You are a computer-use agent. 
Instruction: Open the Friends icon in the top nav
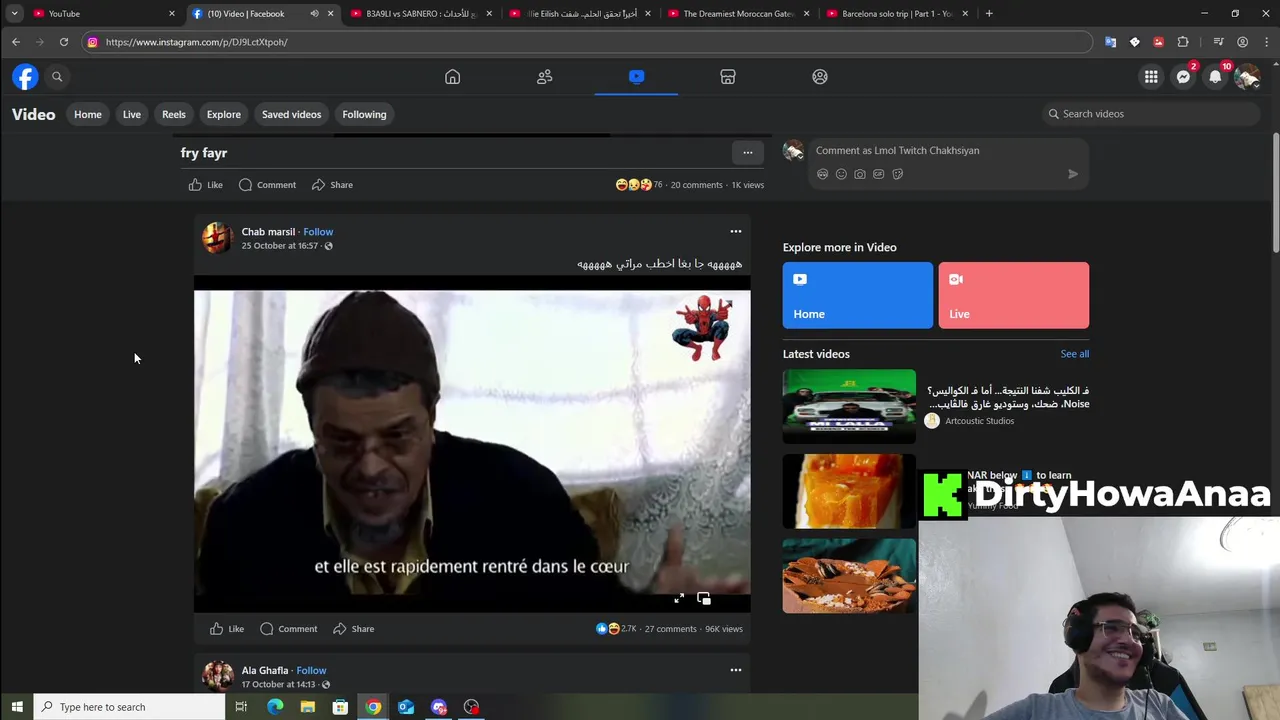(544, 77)
